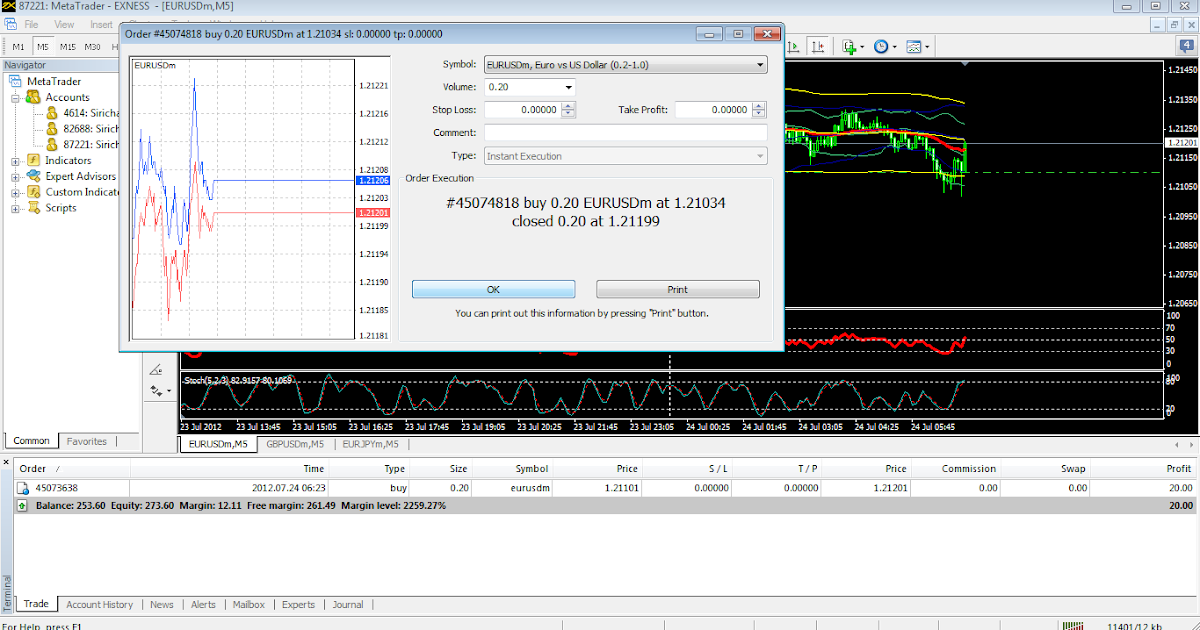Expand the Expert Advisors tree node
Image resolution: width=1200 pixels, height=630 pixels.
pos(16,177)
